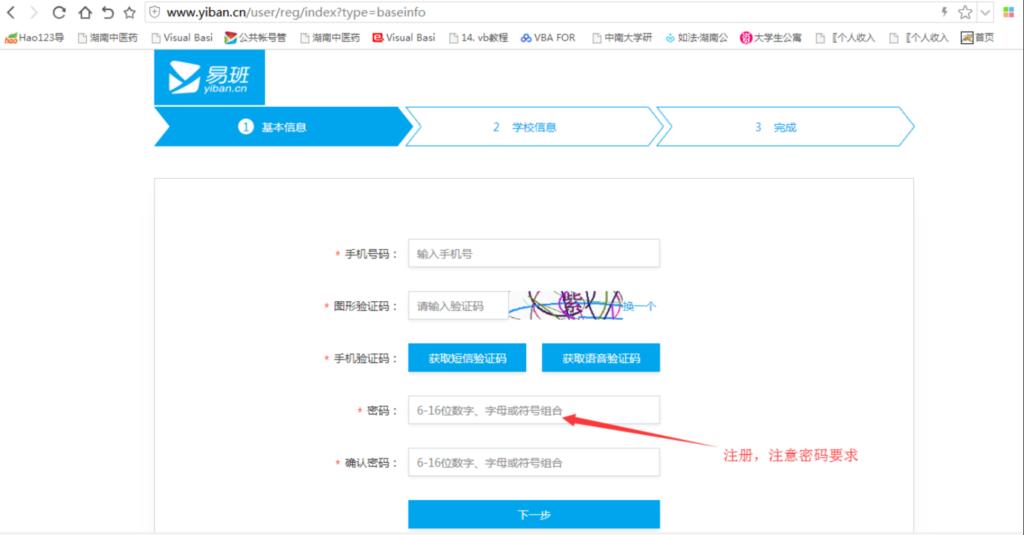Click the colorful grid apps icon

[x=1010, y=12]
